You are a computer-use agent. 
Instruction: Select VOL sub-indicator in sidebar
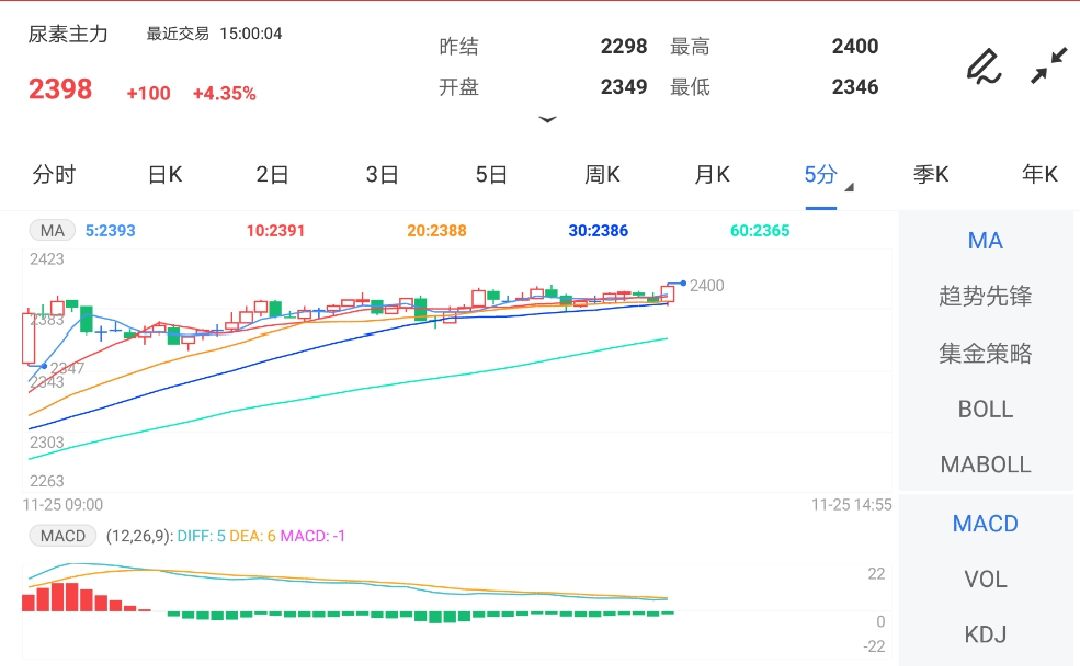(x=985, y=579)
